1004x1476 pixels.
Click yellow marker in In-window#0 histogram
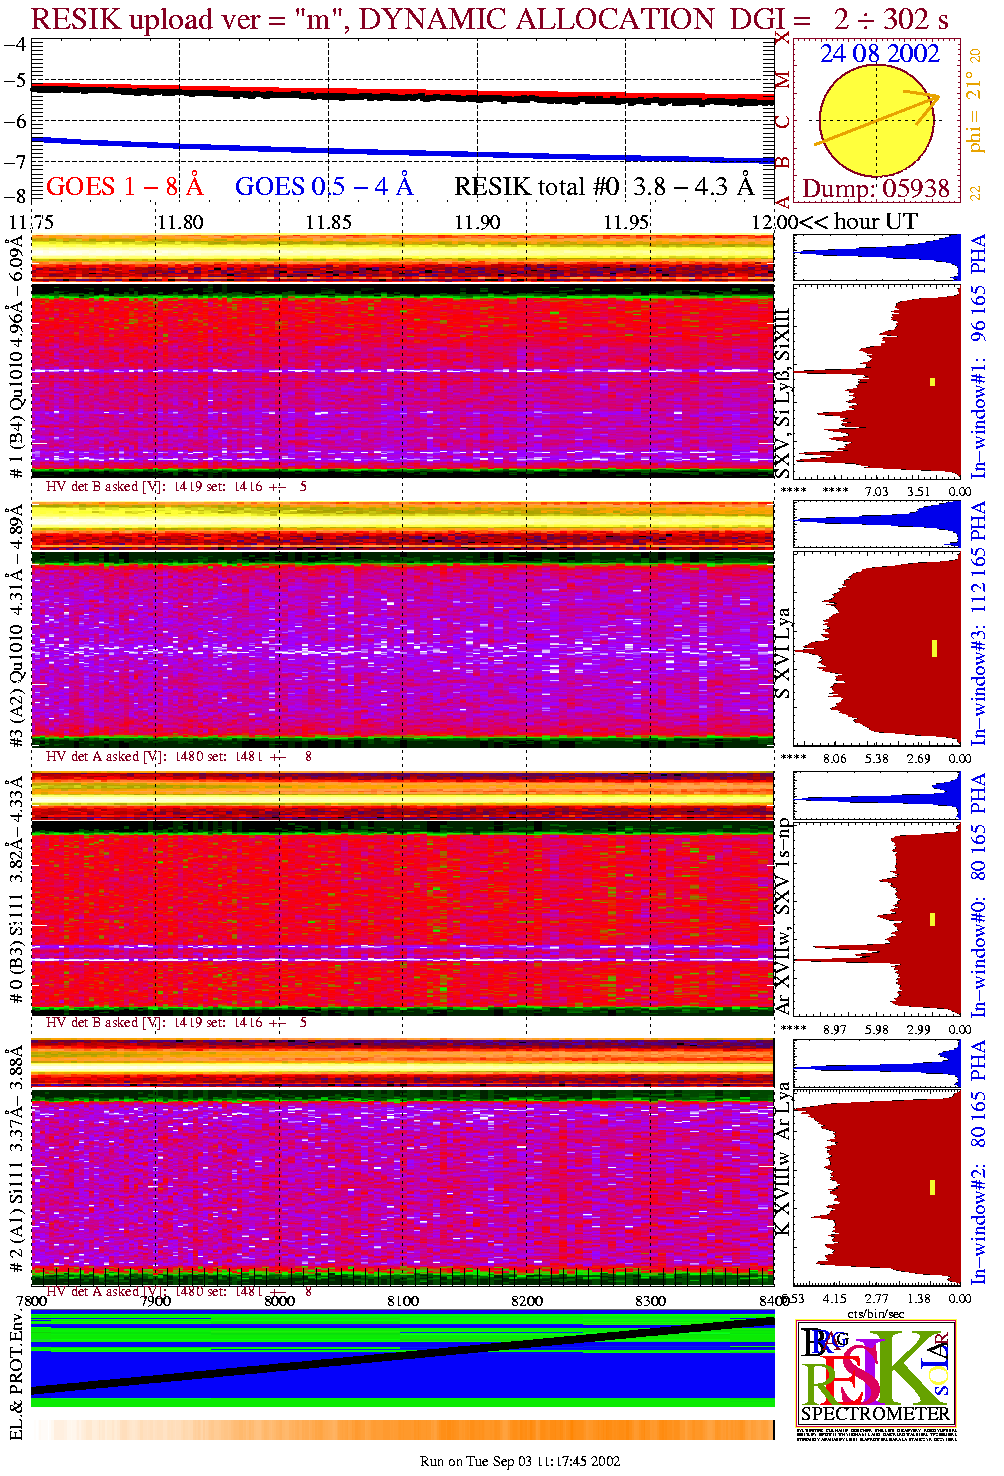coord(932,919)
